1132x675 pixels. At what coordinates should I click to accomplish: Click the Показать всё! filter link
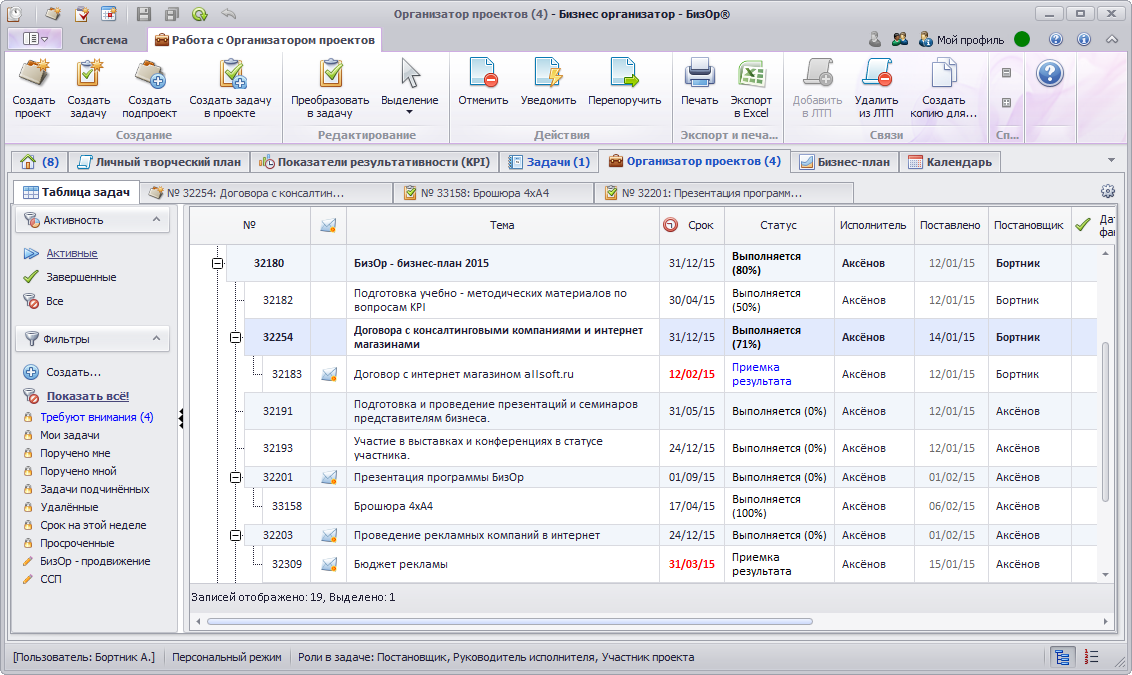[87, 396]
